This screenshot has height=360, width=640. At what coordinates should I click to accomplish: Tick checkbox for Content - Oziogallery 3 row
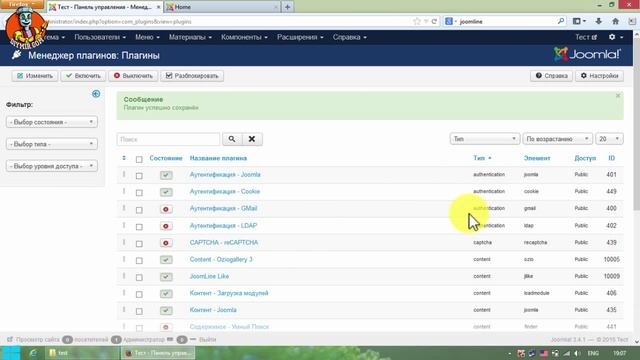(139, 260)
